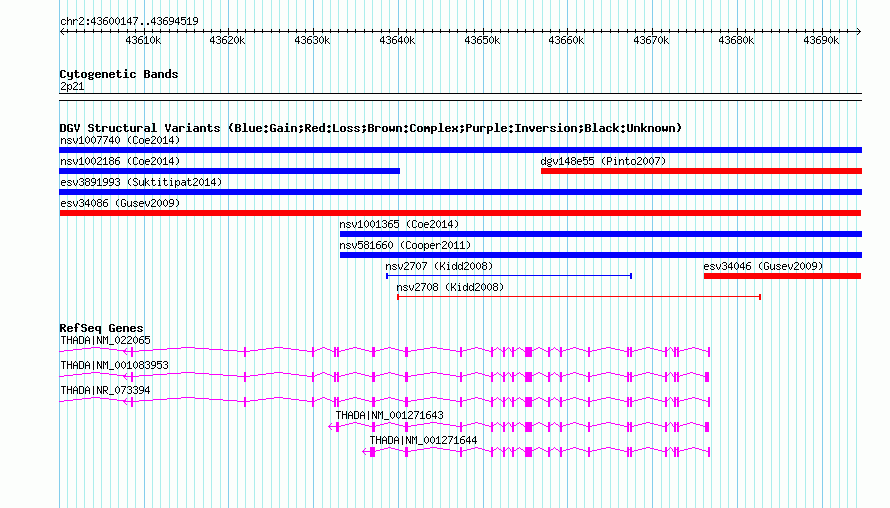
Task: Click the red bar under dgv148e55
Action: pos(702,171)
